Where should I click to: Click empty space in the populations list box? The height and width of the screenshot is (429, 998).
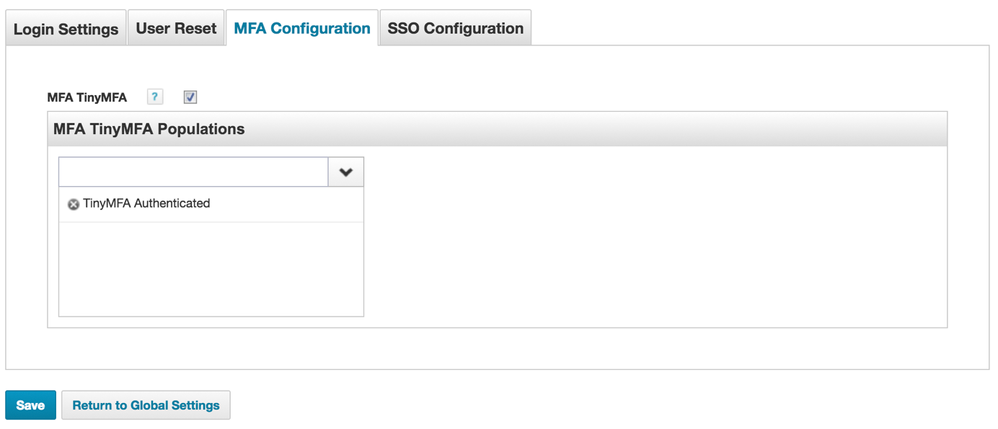tap(210, 270)
